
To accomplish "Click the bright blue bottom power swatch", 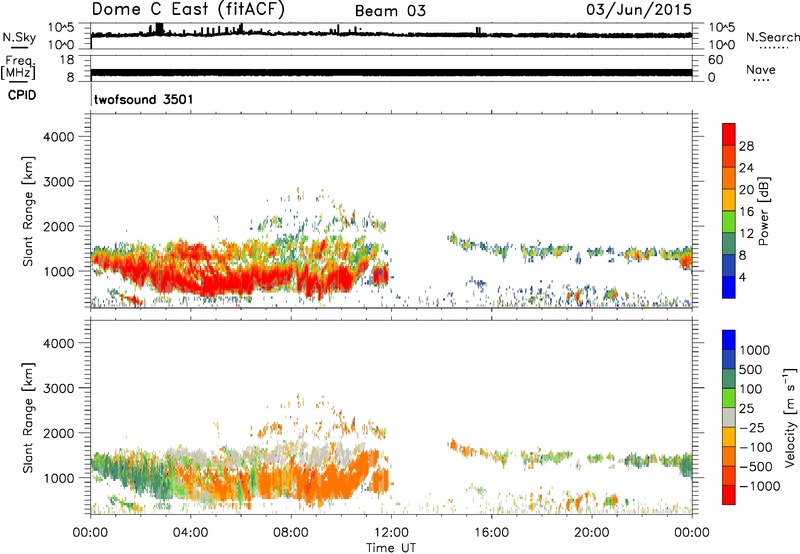I will point(729,288).
